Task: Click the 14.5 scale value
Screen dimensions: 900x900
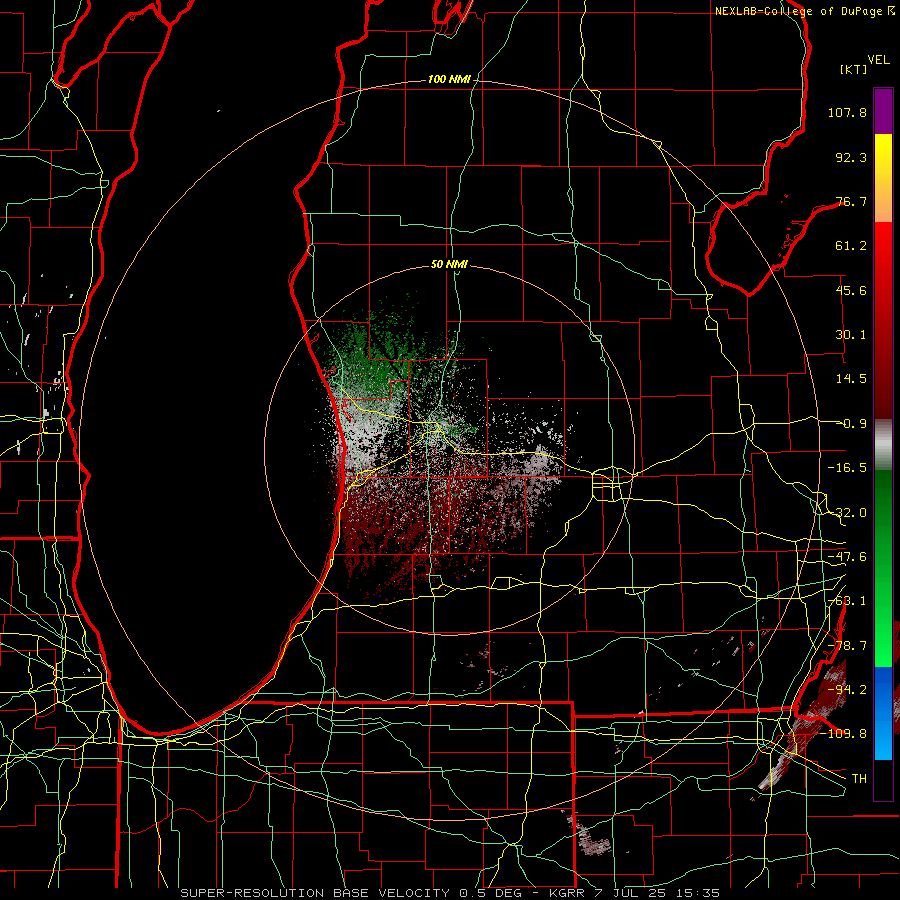Action: click(x=851, y=379)
